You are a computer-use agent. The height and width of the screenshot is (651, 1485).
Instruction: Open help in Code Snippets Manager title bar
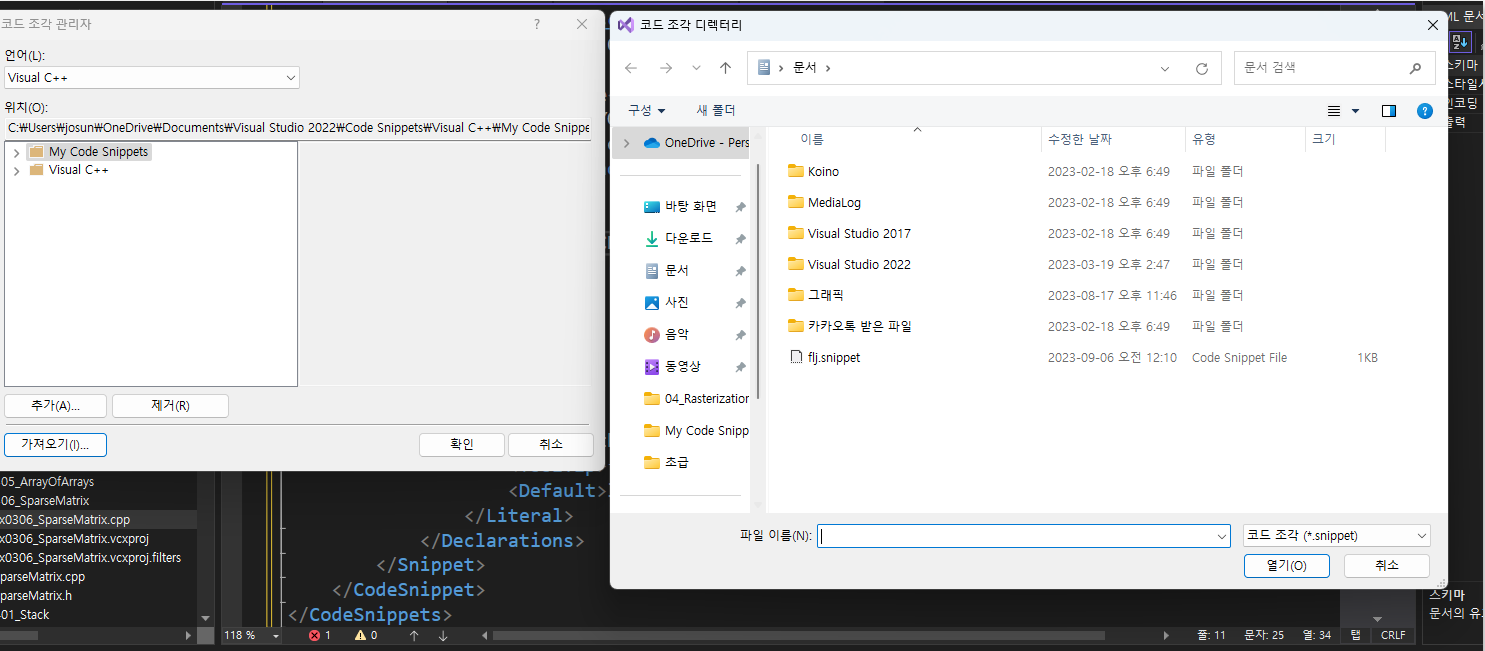click(537, 24)
